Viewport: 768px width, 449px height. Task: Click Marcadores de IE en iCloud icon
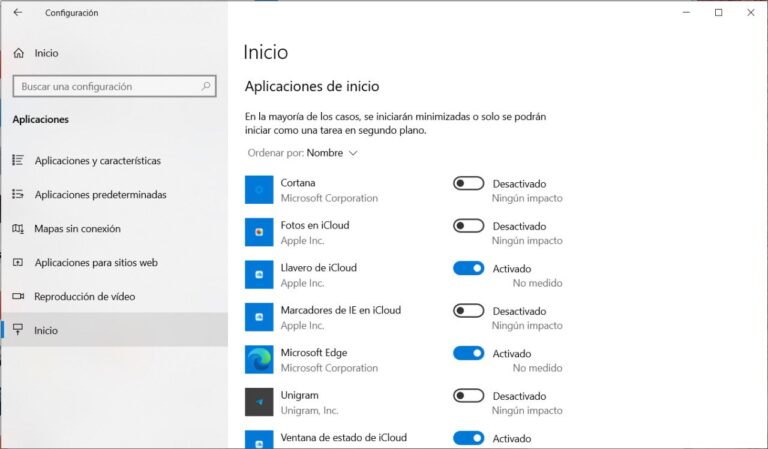pos(259,317)
